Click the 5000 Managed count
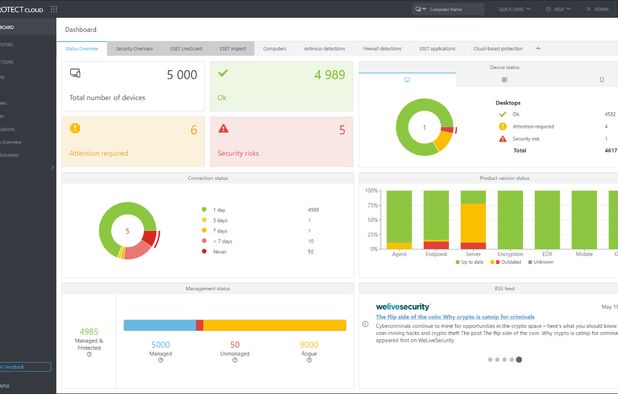Screen dimensions: 618x394 (161, 345)
